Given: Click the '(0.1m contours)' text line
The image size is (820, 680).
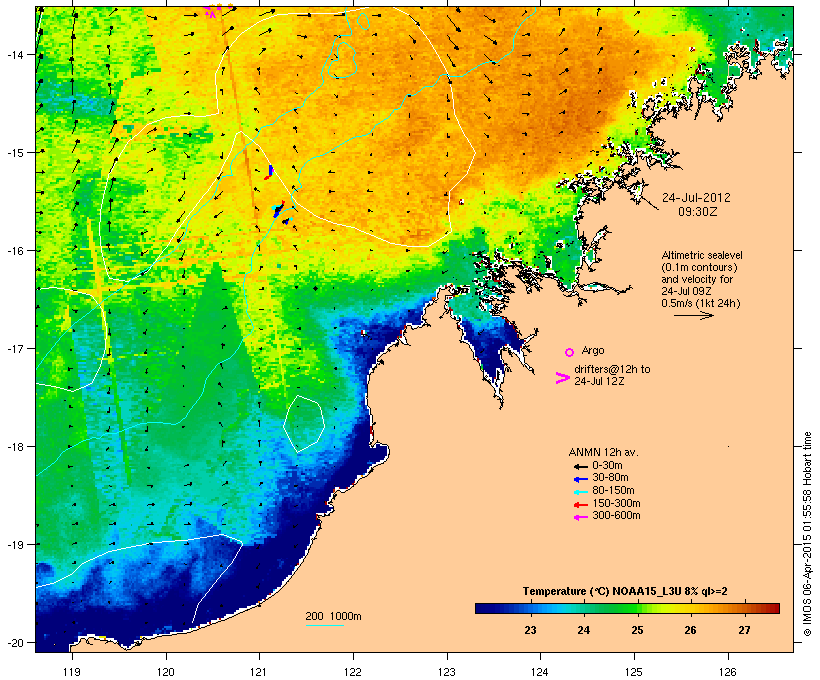Looking at the screenshot, I should tap(699, 267).
